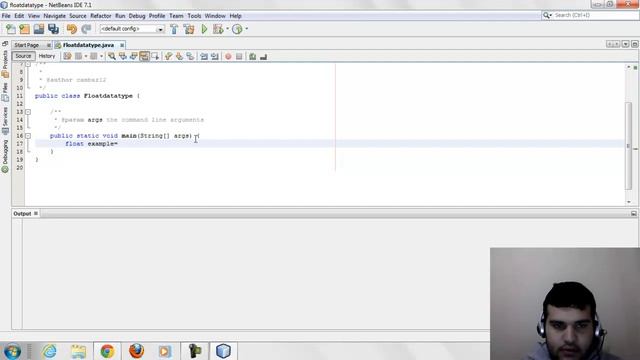Click the Undo arrow icon
Screen dimensions: 640x360
pos(72,29)
